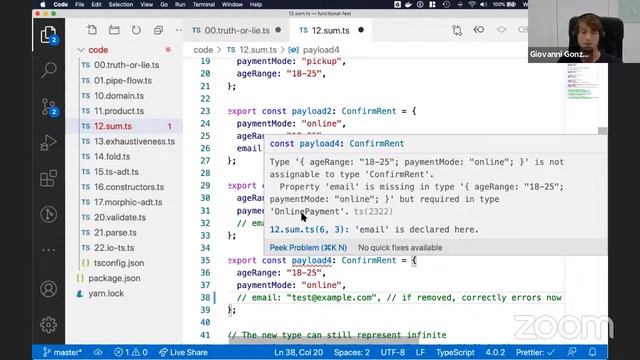
Task: Open the Extensions view
Action: point(49,178)
